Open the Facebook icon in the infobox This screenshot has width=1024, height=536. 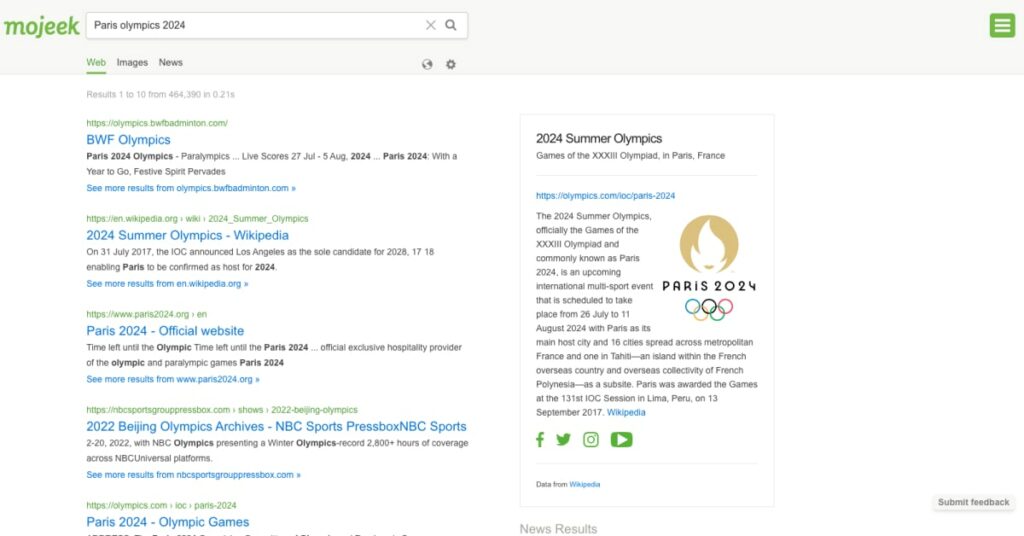tap(541, 440)
